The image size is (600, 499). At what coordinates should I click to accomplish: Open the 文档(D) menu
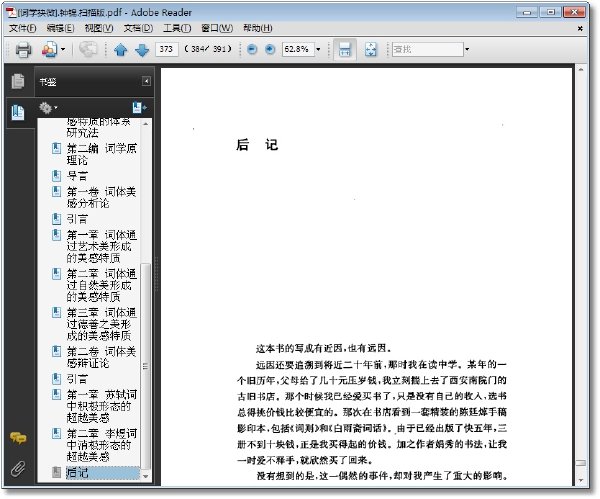138,28
